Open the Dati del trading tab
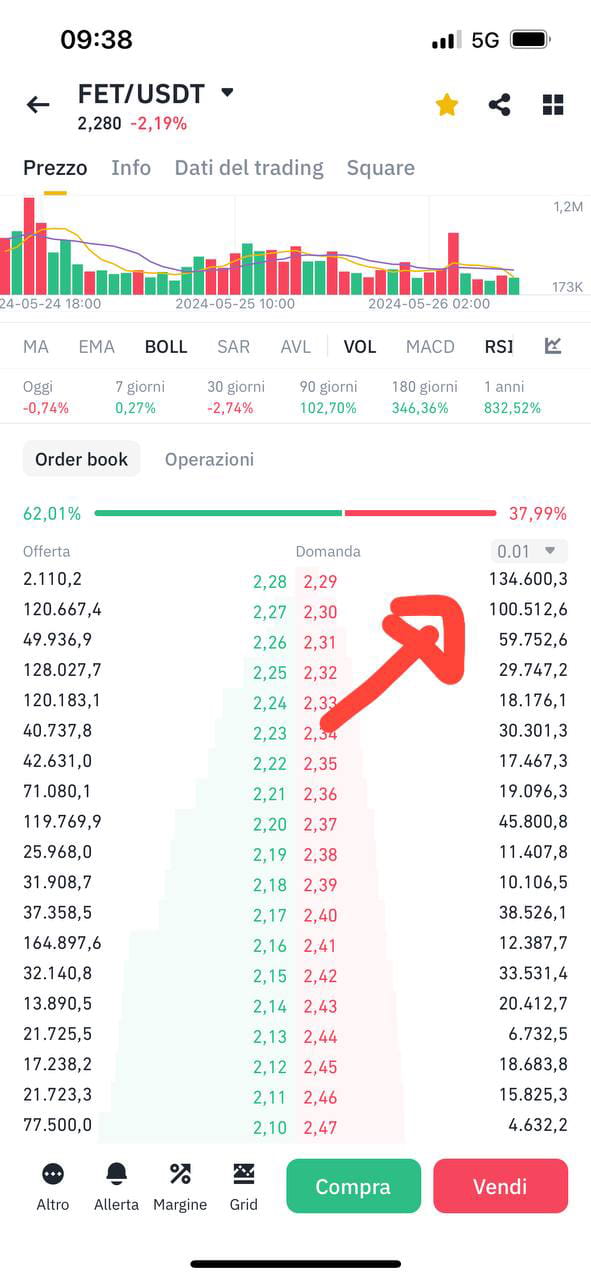Image resolution: width=591 pixels, height=1280 pixels. [248, 167]
